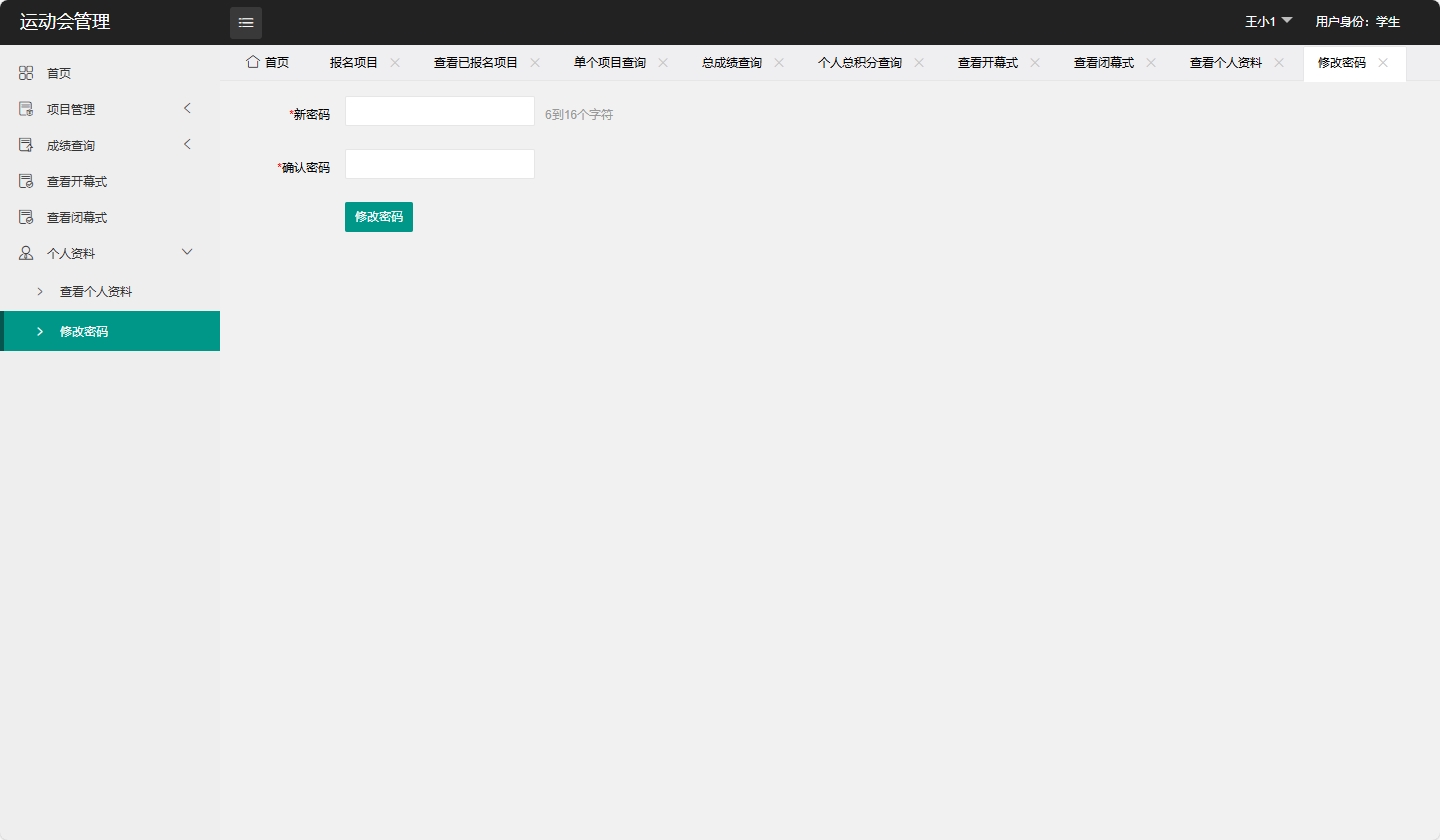This screenshot has width=1440, height=840.
Task: Toggle the sidebar with the hamburger icon
Action: 246,22
